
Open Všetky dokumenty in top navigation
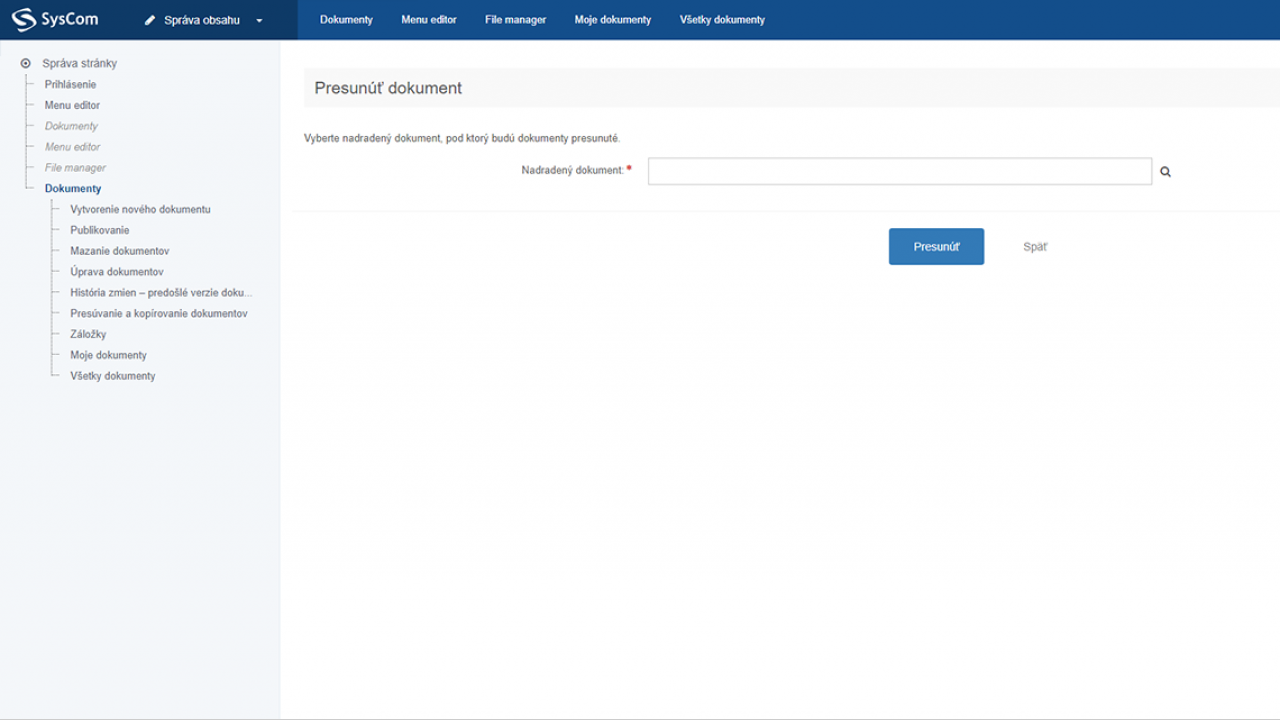point(722,20)
